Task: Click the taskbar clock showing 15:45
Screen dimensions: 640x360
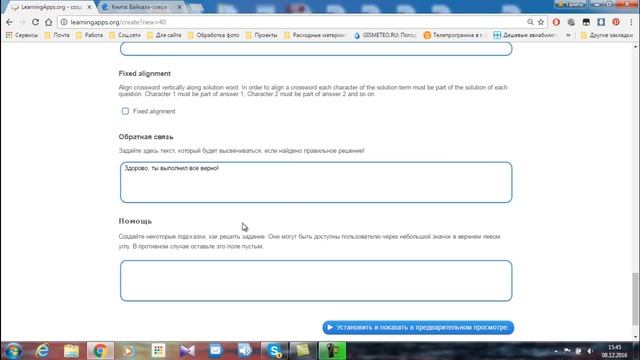Action: tap(614, 351)
